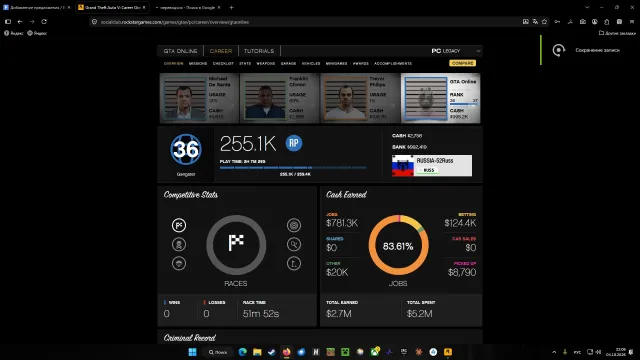Screen dimensions: 640x360
Task: Open browser main menu hamburger icon
Action: point(632,22)
